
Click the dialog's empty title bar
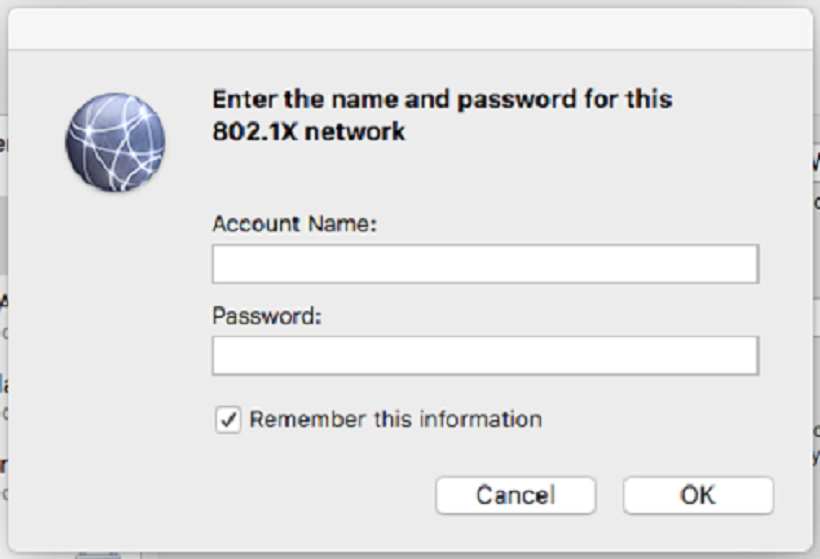point(410,29)
